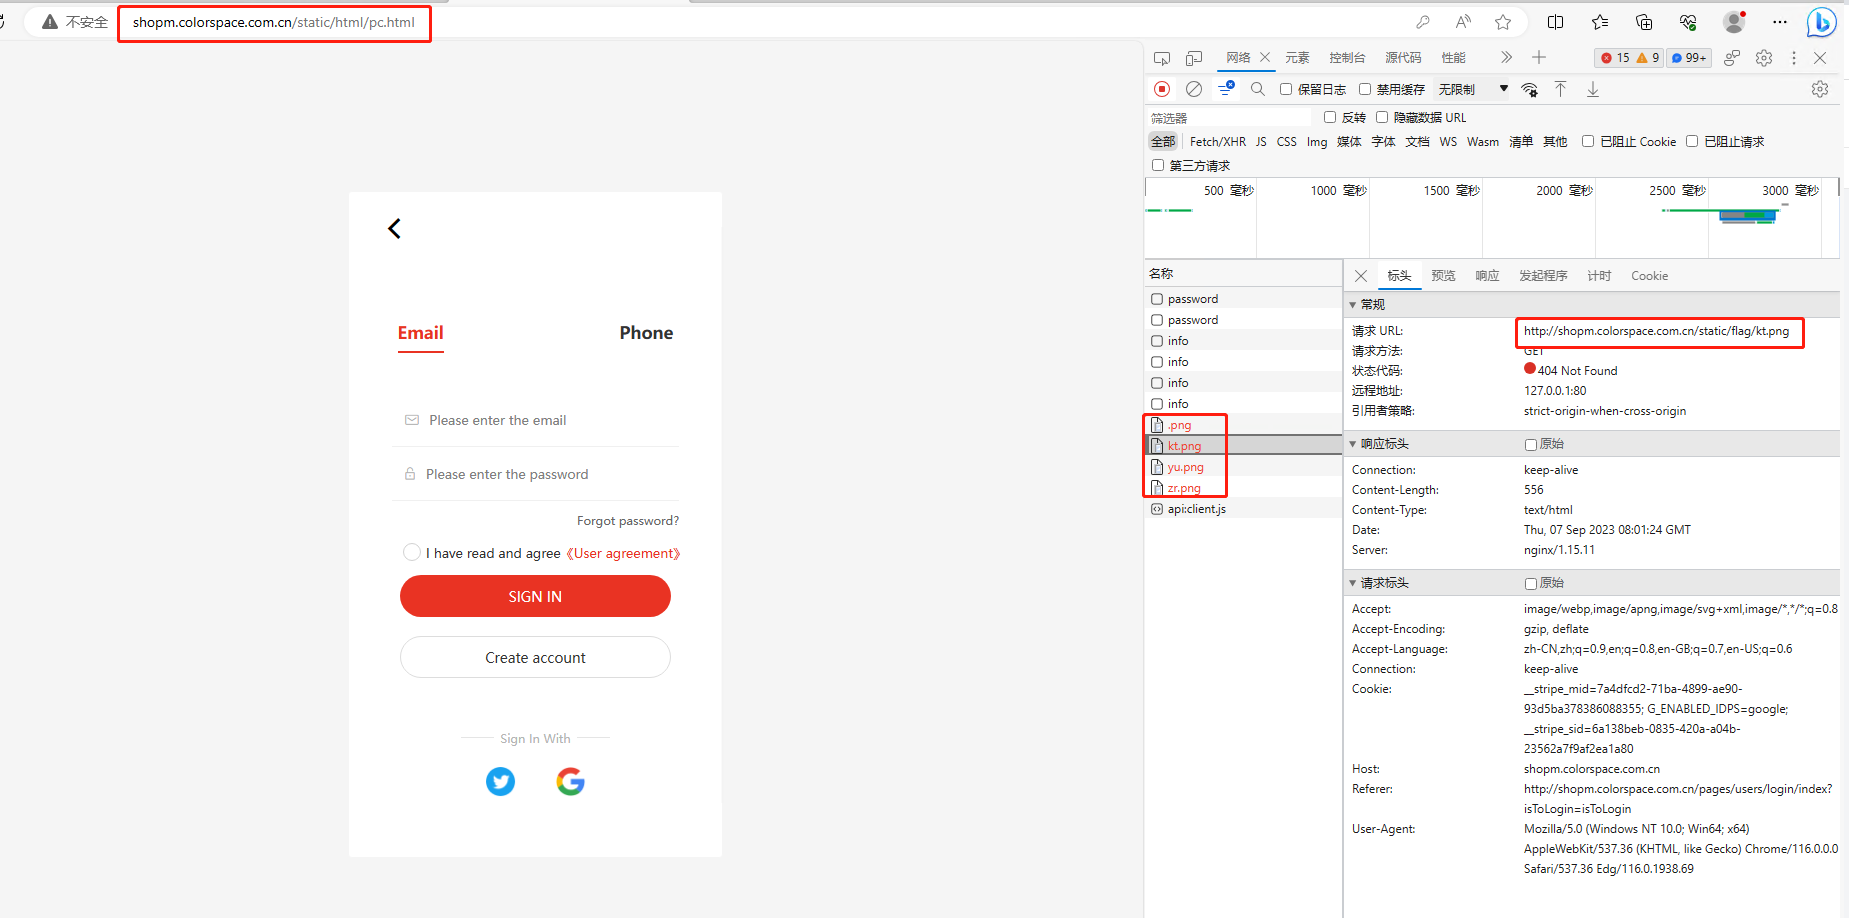1849x918 pixels.
Task: Click the DevTools inspect element icon
Action: pos(1161,58)
